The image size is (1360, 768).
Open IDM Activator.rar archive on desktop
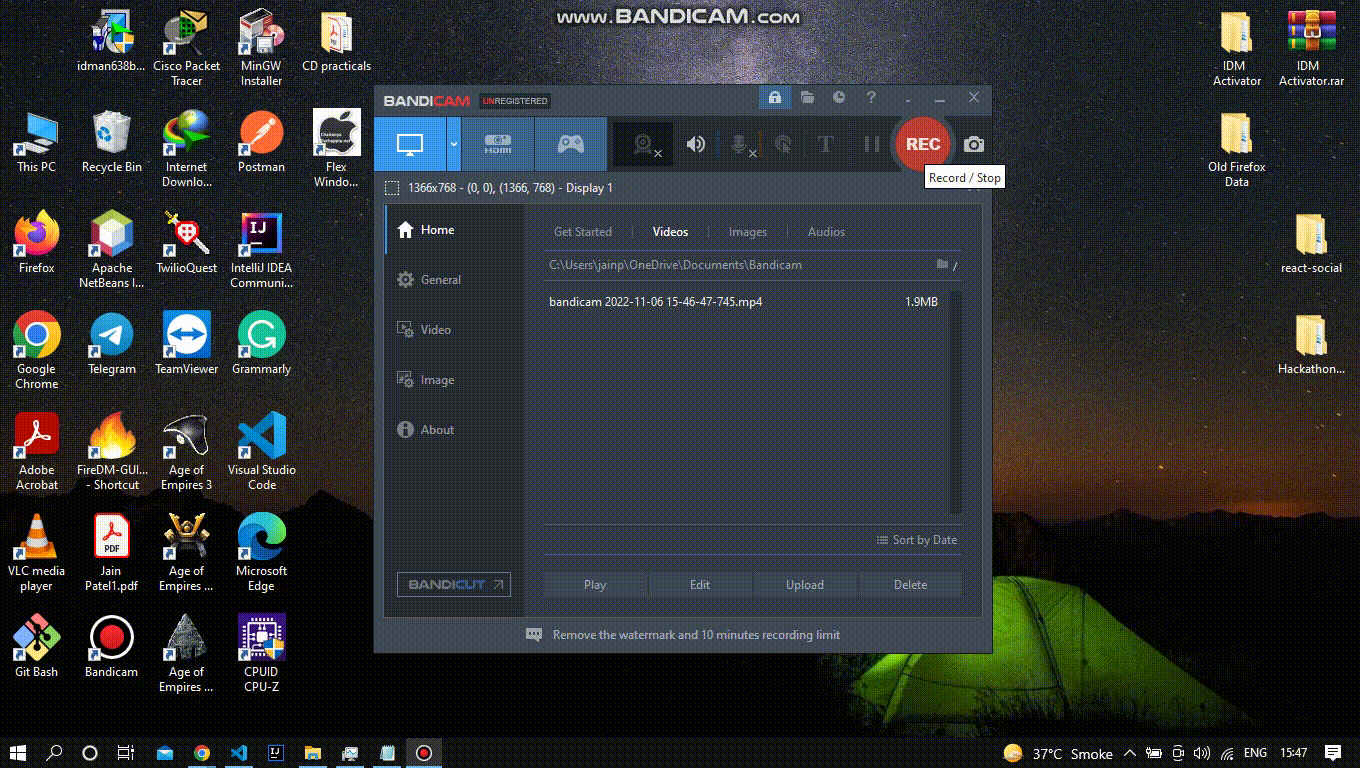[1311, 49]
